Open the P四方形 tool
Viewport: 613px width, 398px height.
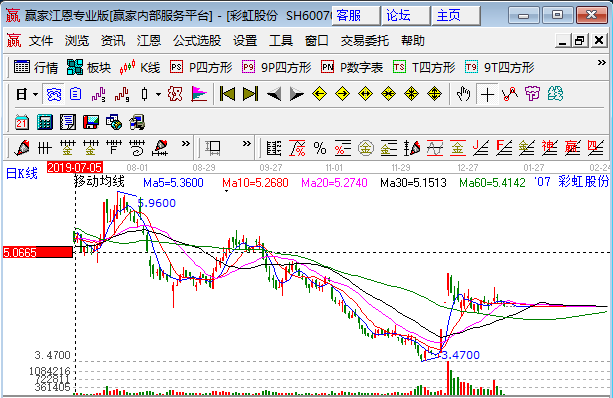tap(201, 67)
